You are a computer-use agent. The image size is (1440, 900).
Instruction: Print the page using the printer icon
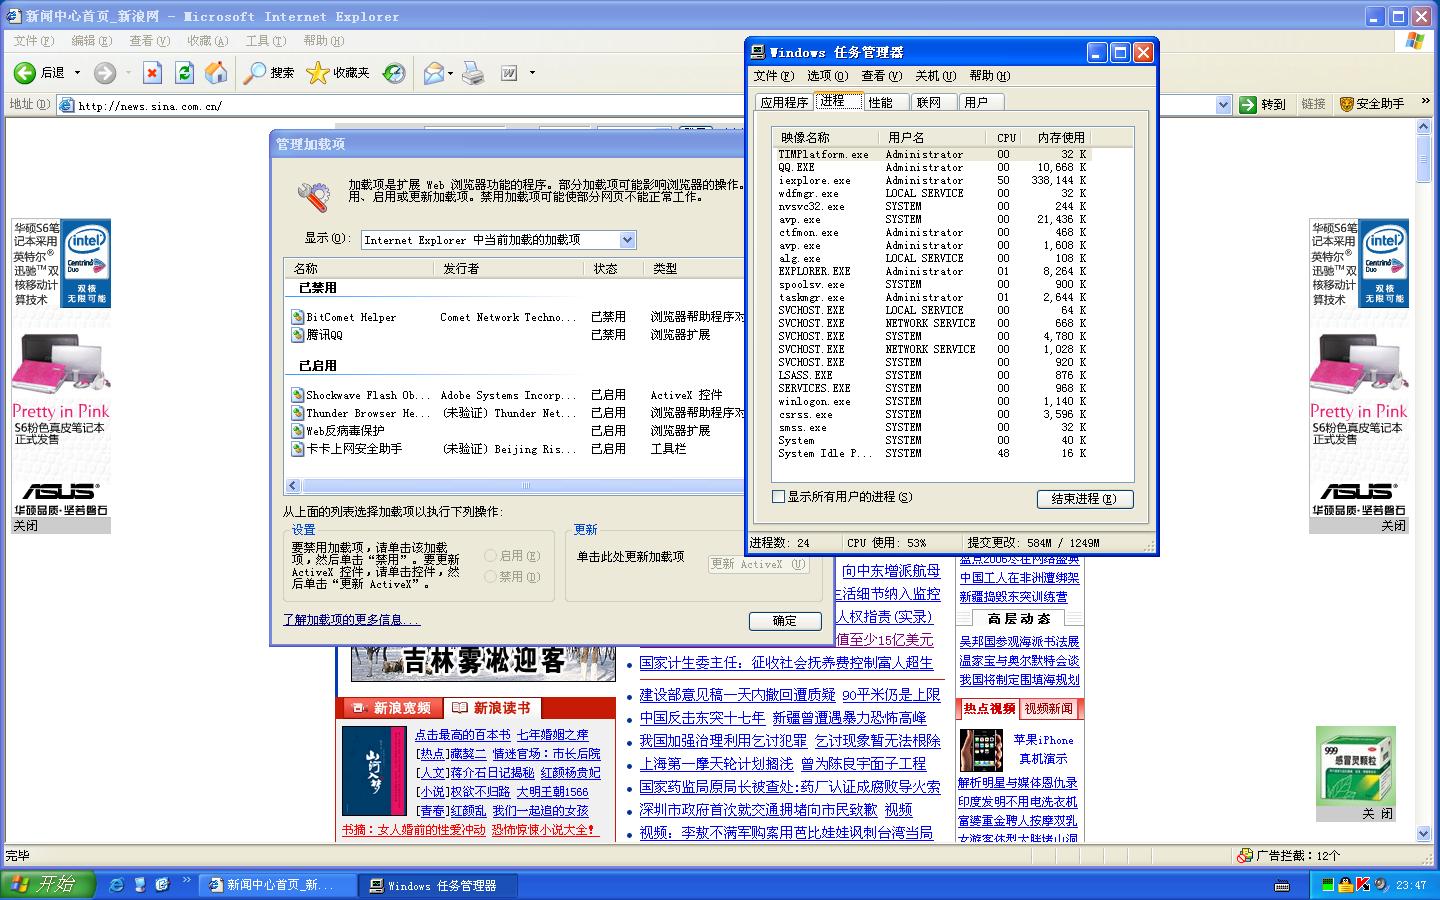473,73
